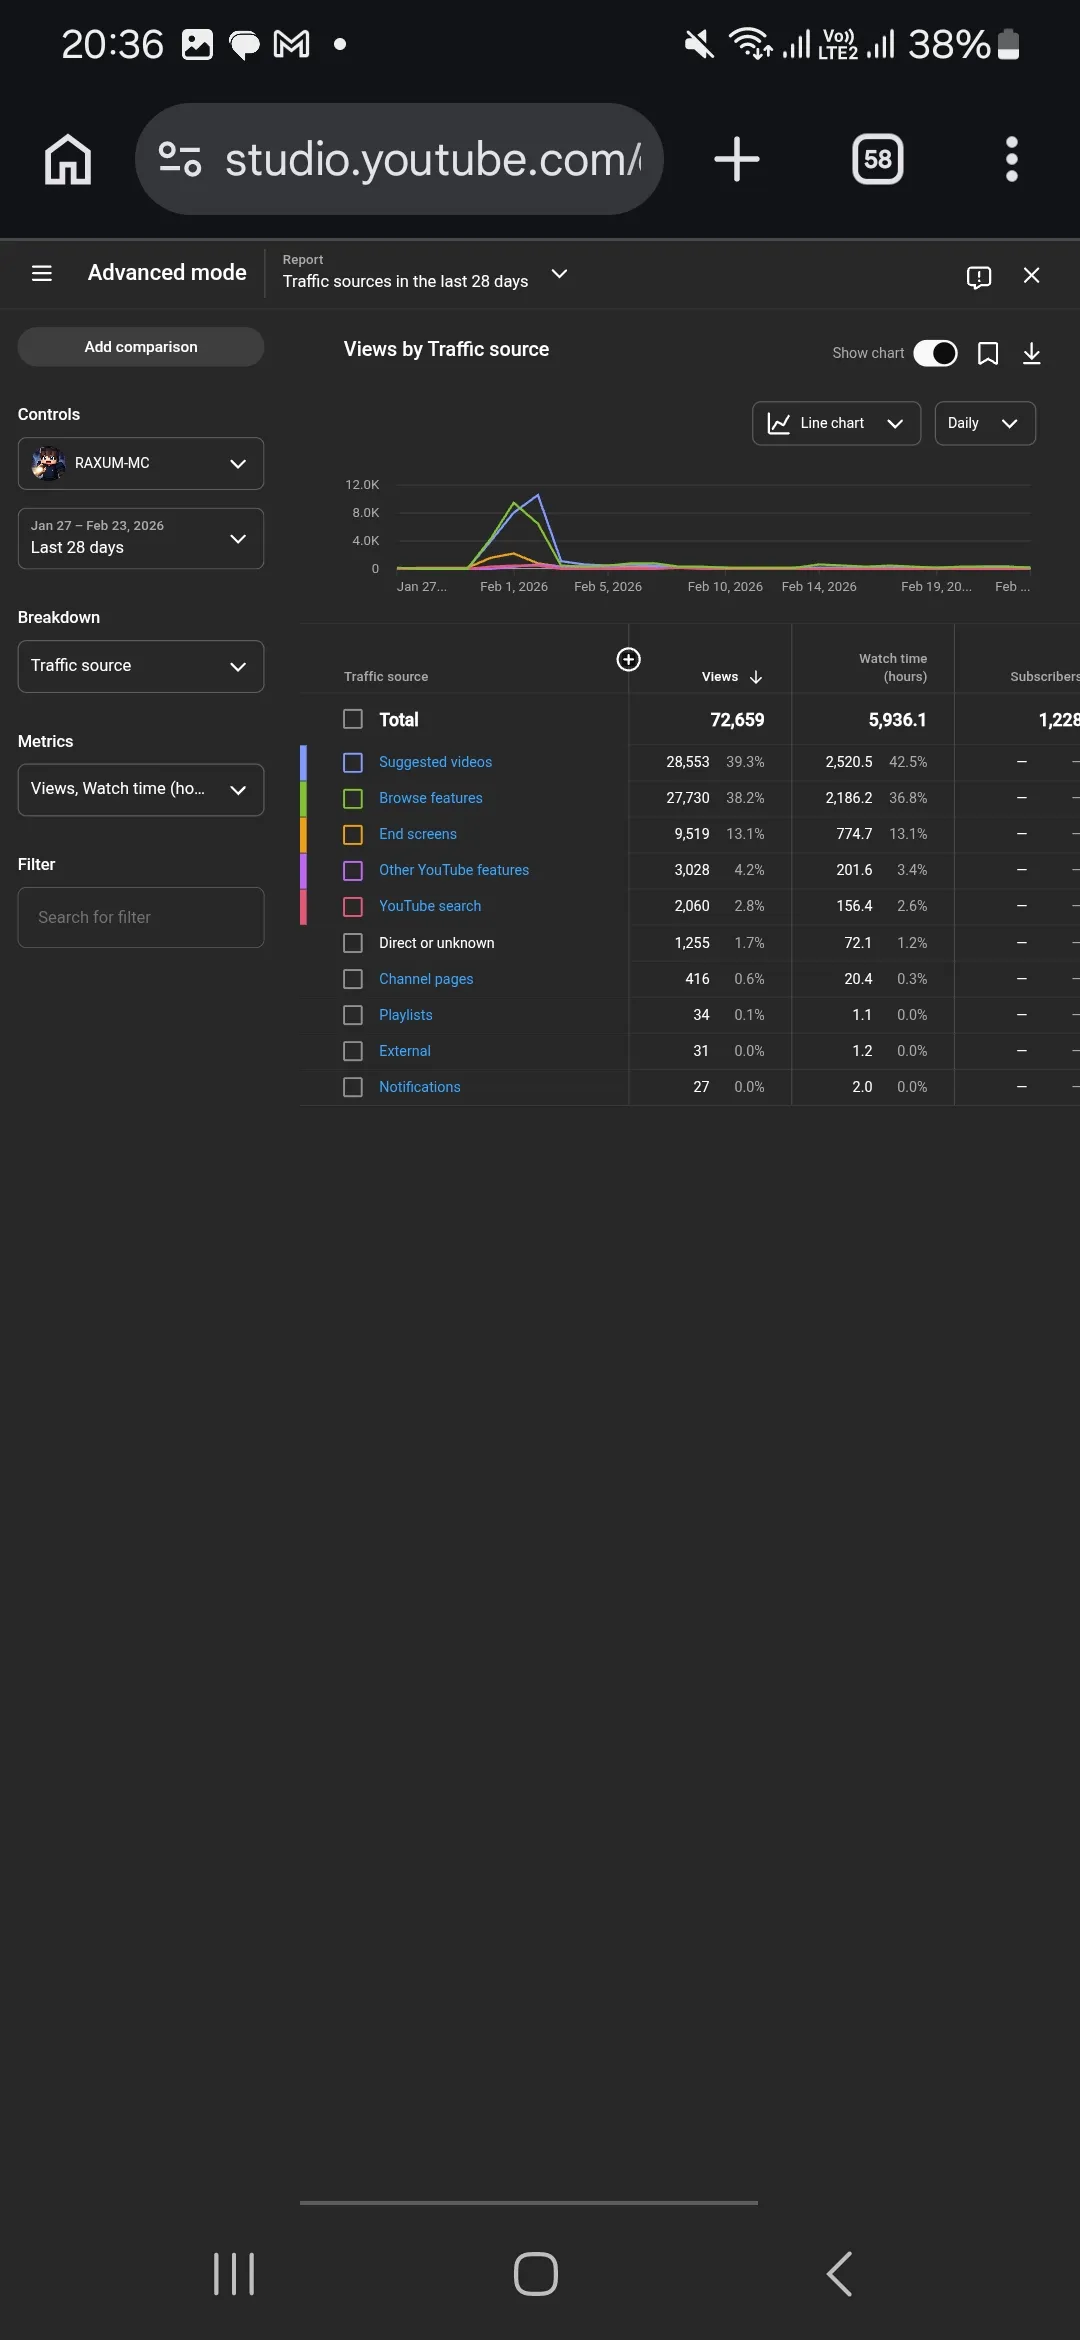Open the Channel pages link
Image resolution: width=1080 pixels, height=2340 pixels.
point(426,979)
